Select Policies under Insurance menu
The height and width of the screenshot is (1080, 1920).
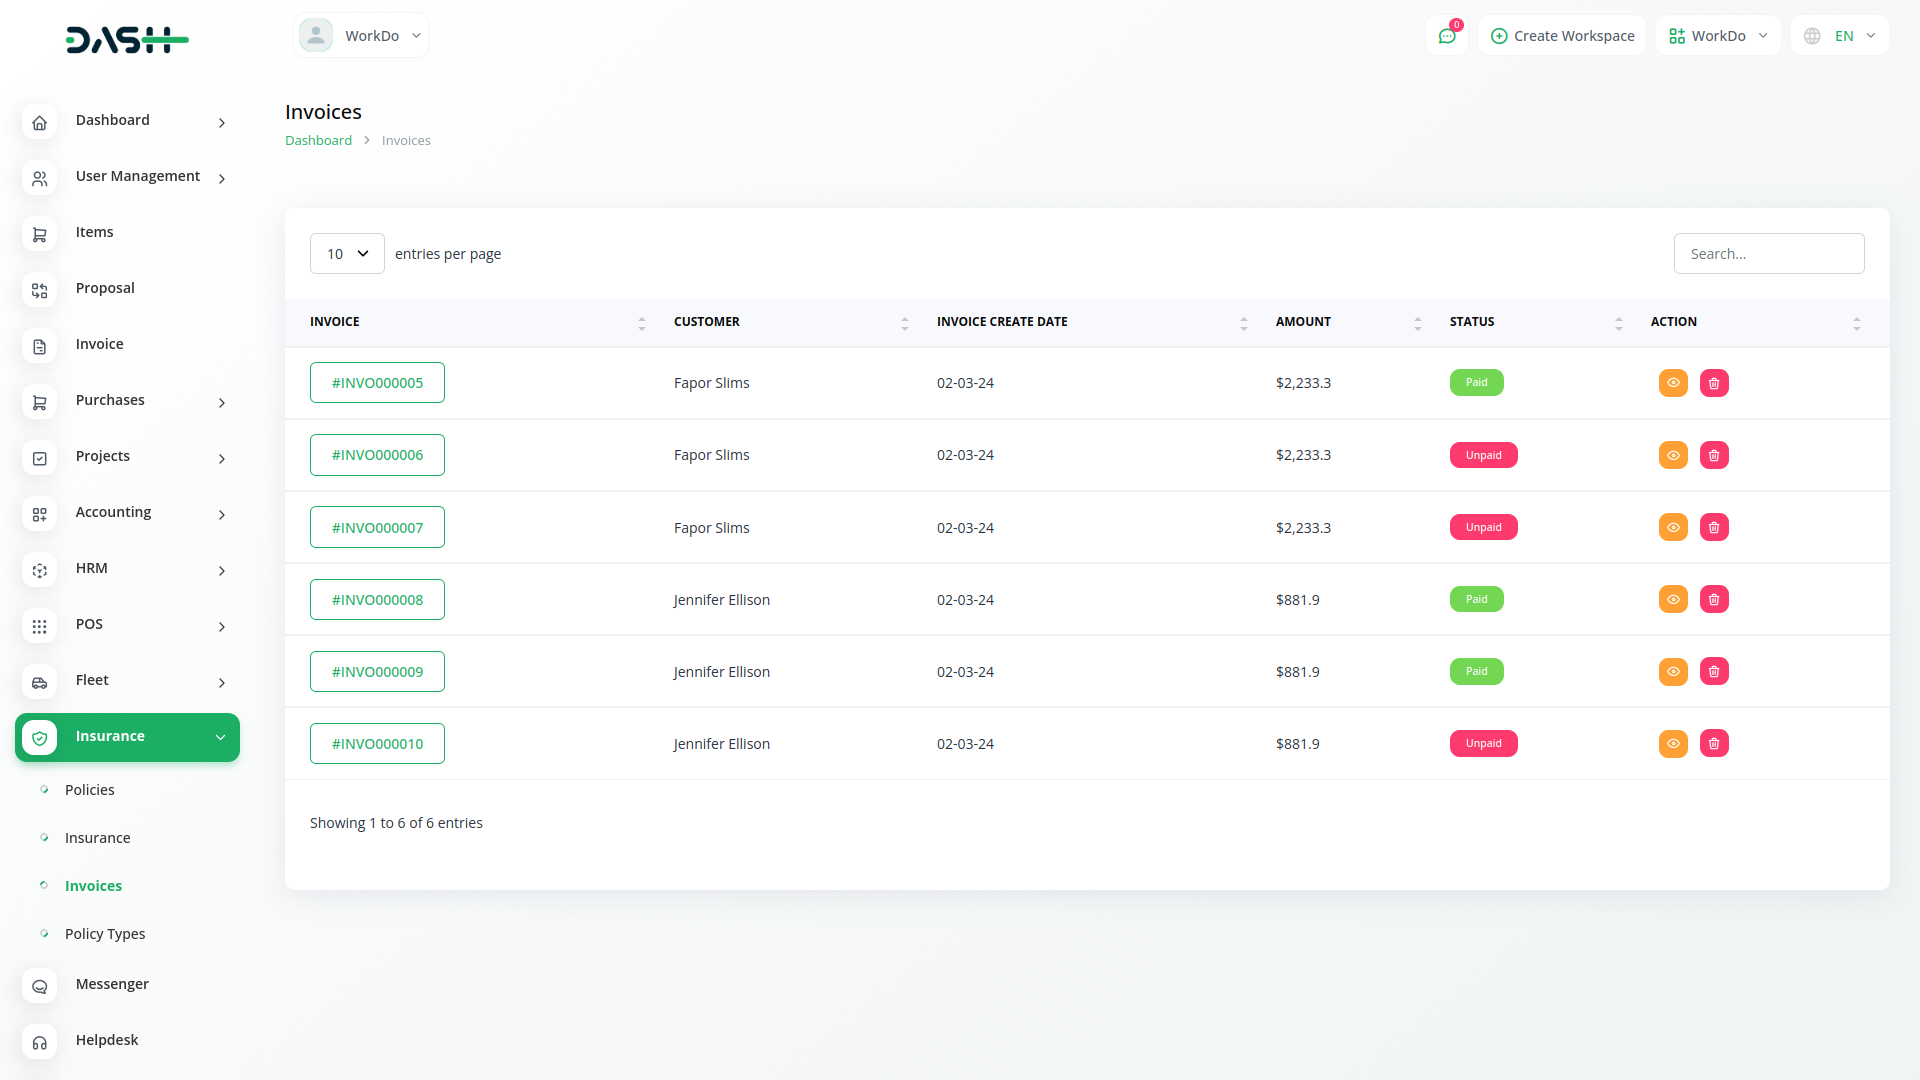point(90,790)
